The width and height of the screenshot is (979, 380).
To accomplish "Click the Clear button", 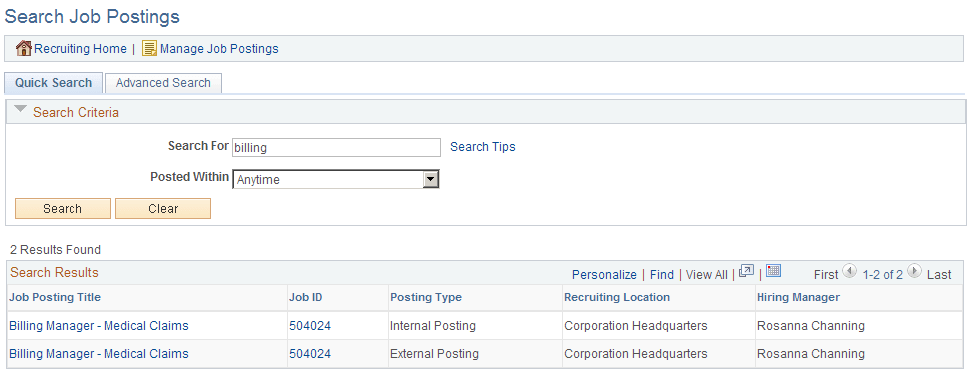I will 163,208.
